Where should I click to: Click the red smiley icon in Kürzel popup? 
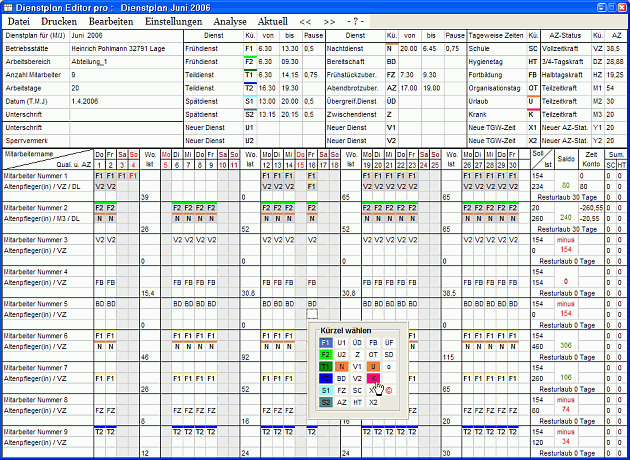point(389,390)
